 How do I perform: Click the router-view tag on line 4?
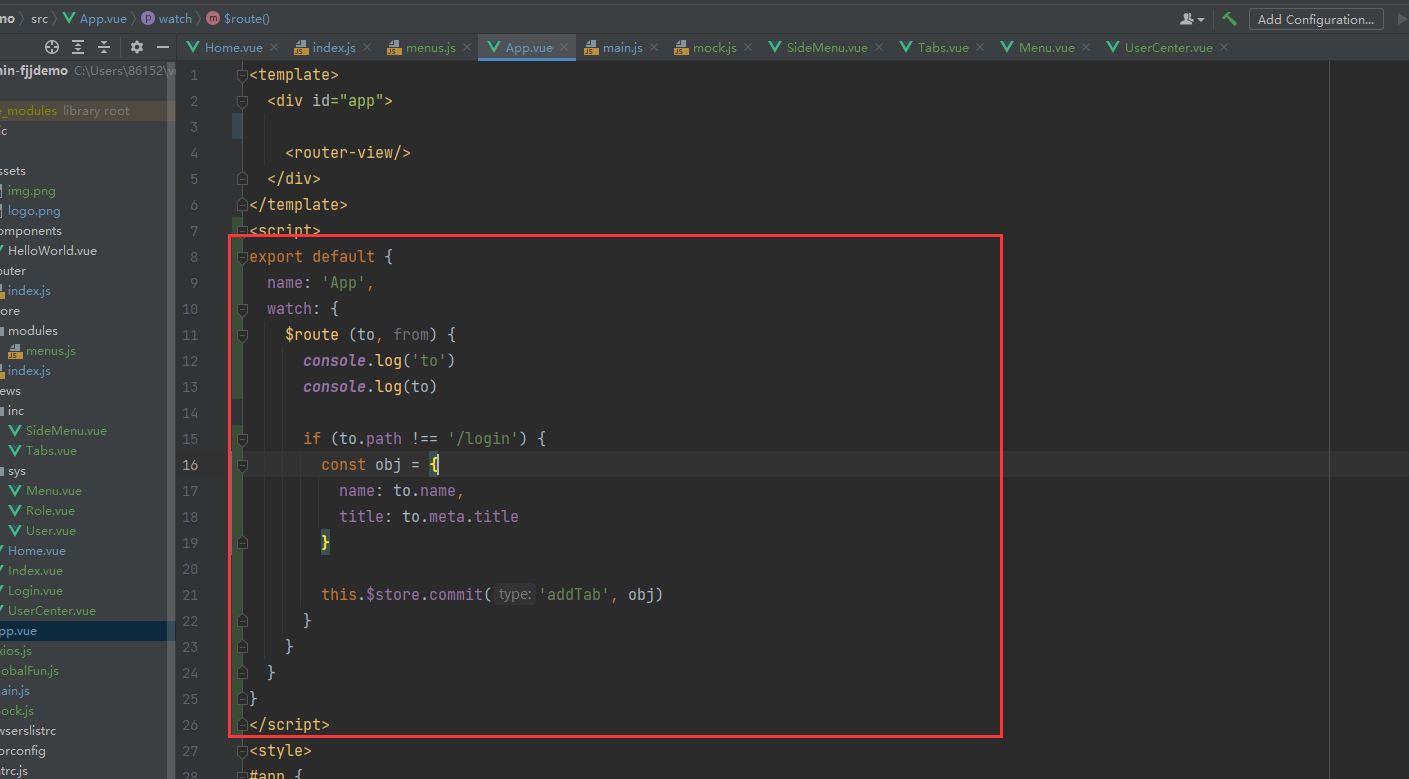[x=348, y=153]
